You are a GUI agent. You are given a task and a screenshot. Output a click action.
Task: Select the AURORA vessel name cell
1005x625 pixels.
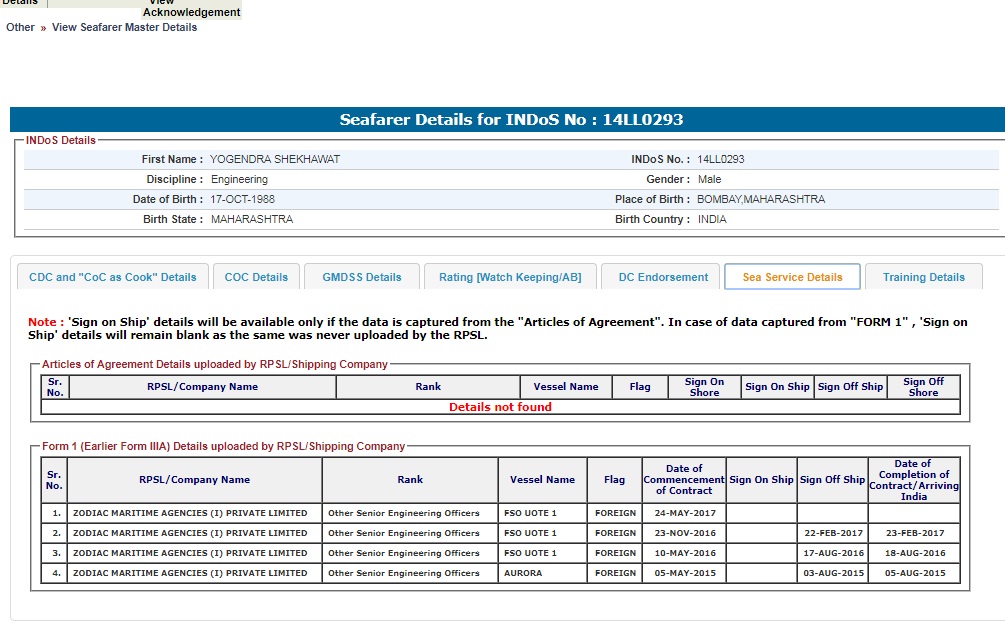525,573
